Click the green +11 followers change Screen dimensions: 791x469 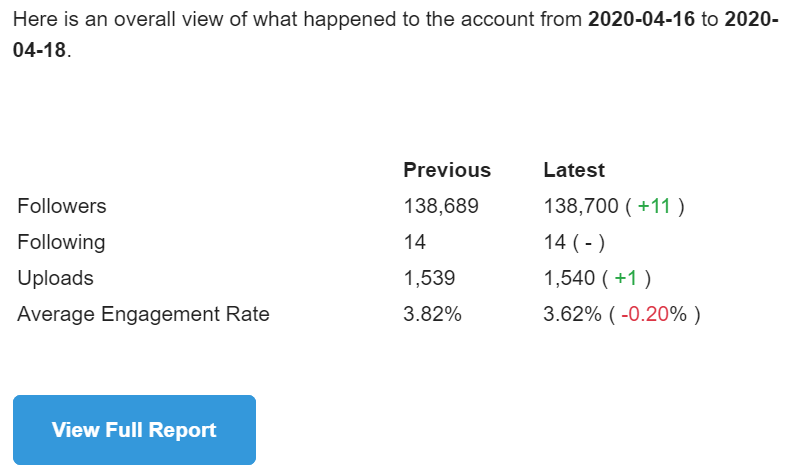coord(654,206)
